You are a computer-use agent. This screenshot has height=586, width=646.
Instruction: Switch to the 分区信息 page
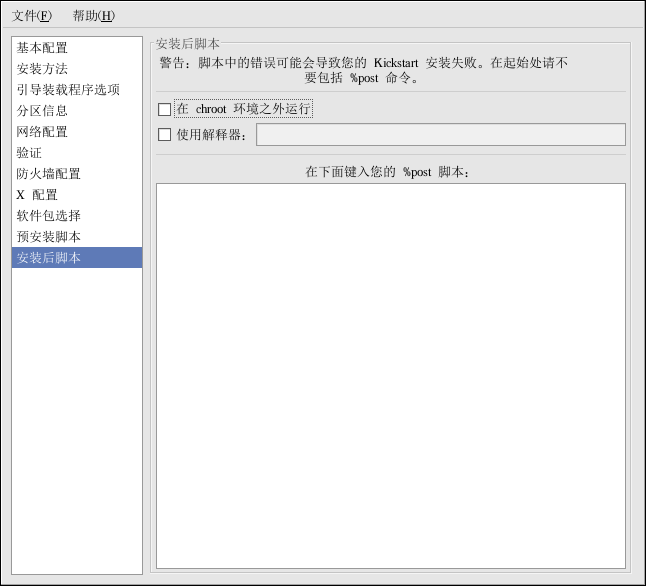point(42,111)
